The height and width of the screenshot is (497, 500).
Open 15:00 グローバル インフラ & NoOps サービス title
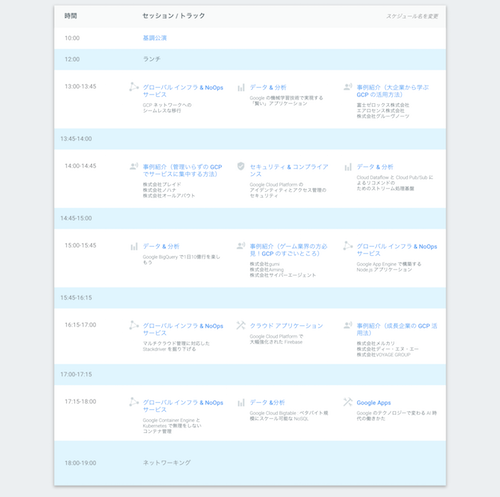click(397, 250)
